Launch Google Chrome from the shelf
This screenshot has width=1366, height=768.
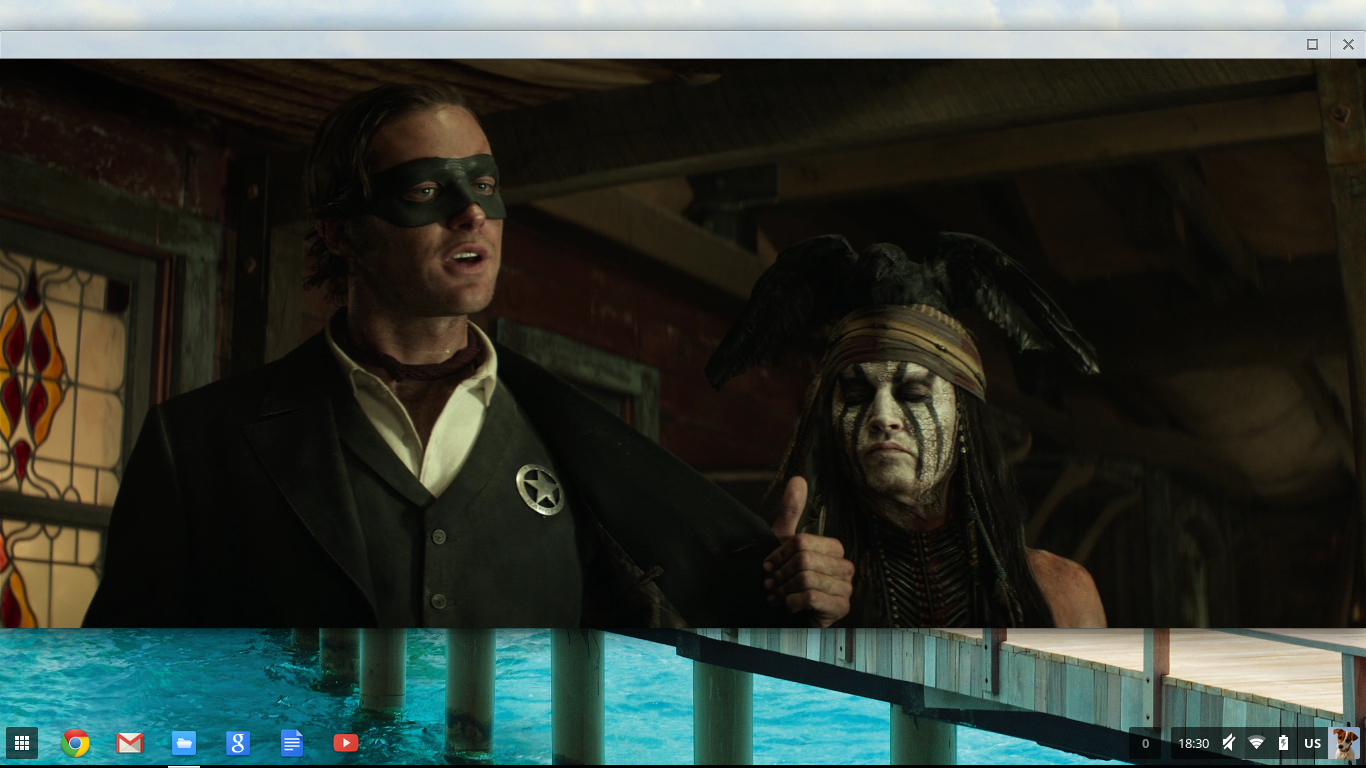(x=76, y=743)
